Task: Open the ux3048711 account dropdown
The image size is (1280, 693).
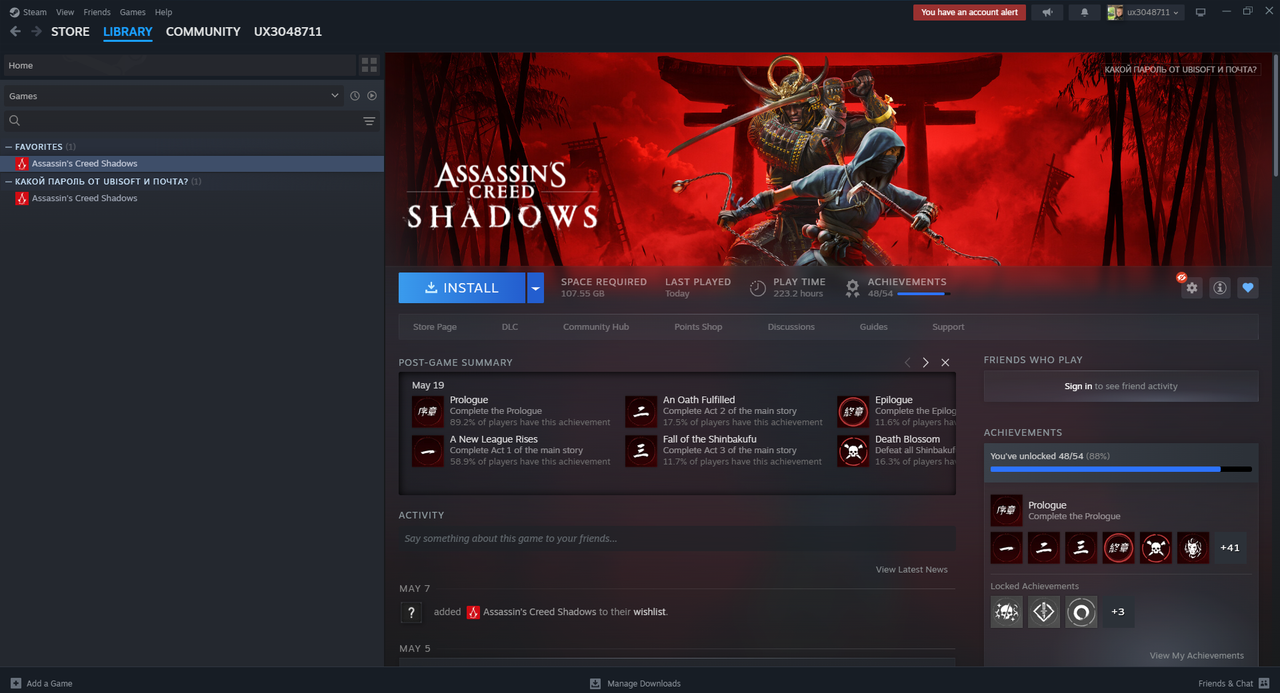Action: coord(1144,12)
